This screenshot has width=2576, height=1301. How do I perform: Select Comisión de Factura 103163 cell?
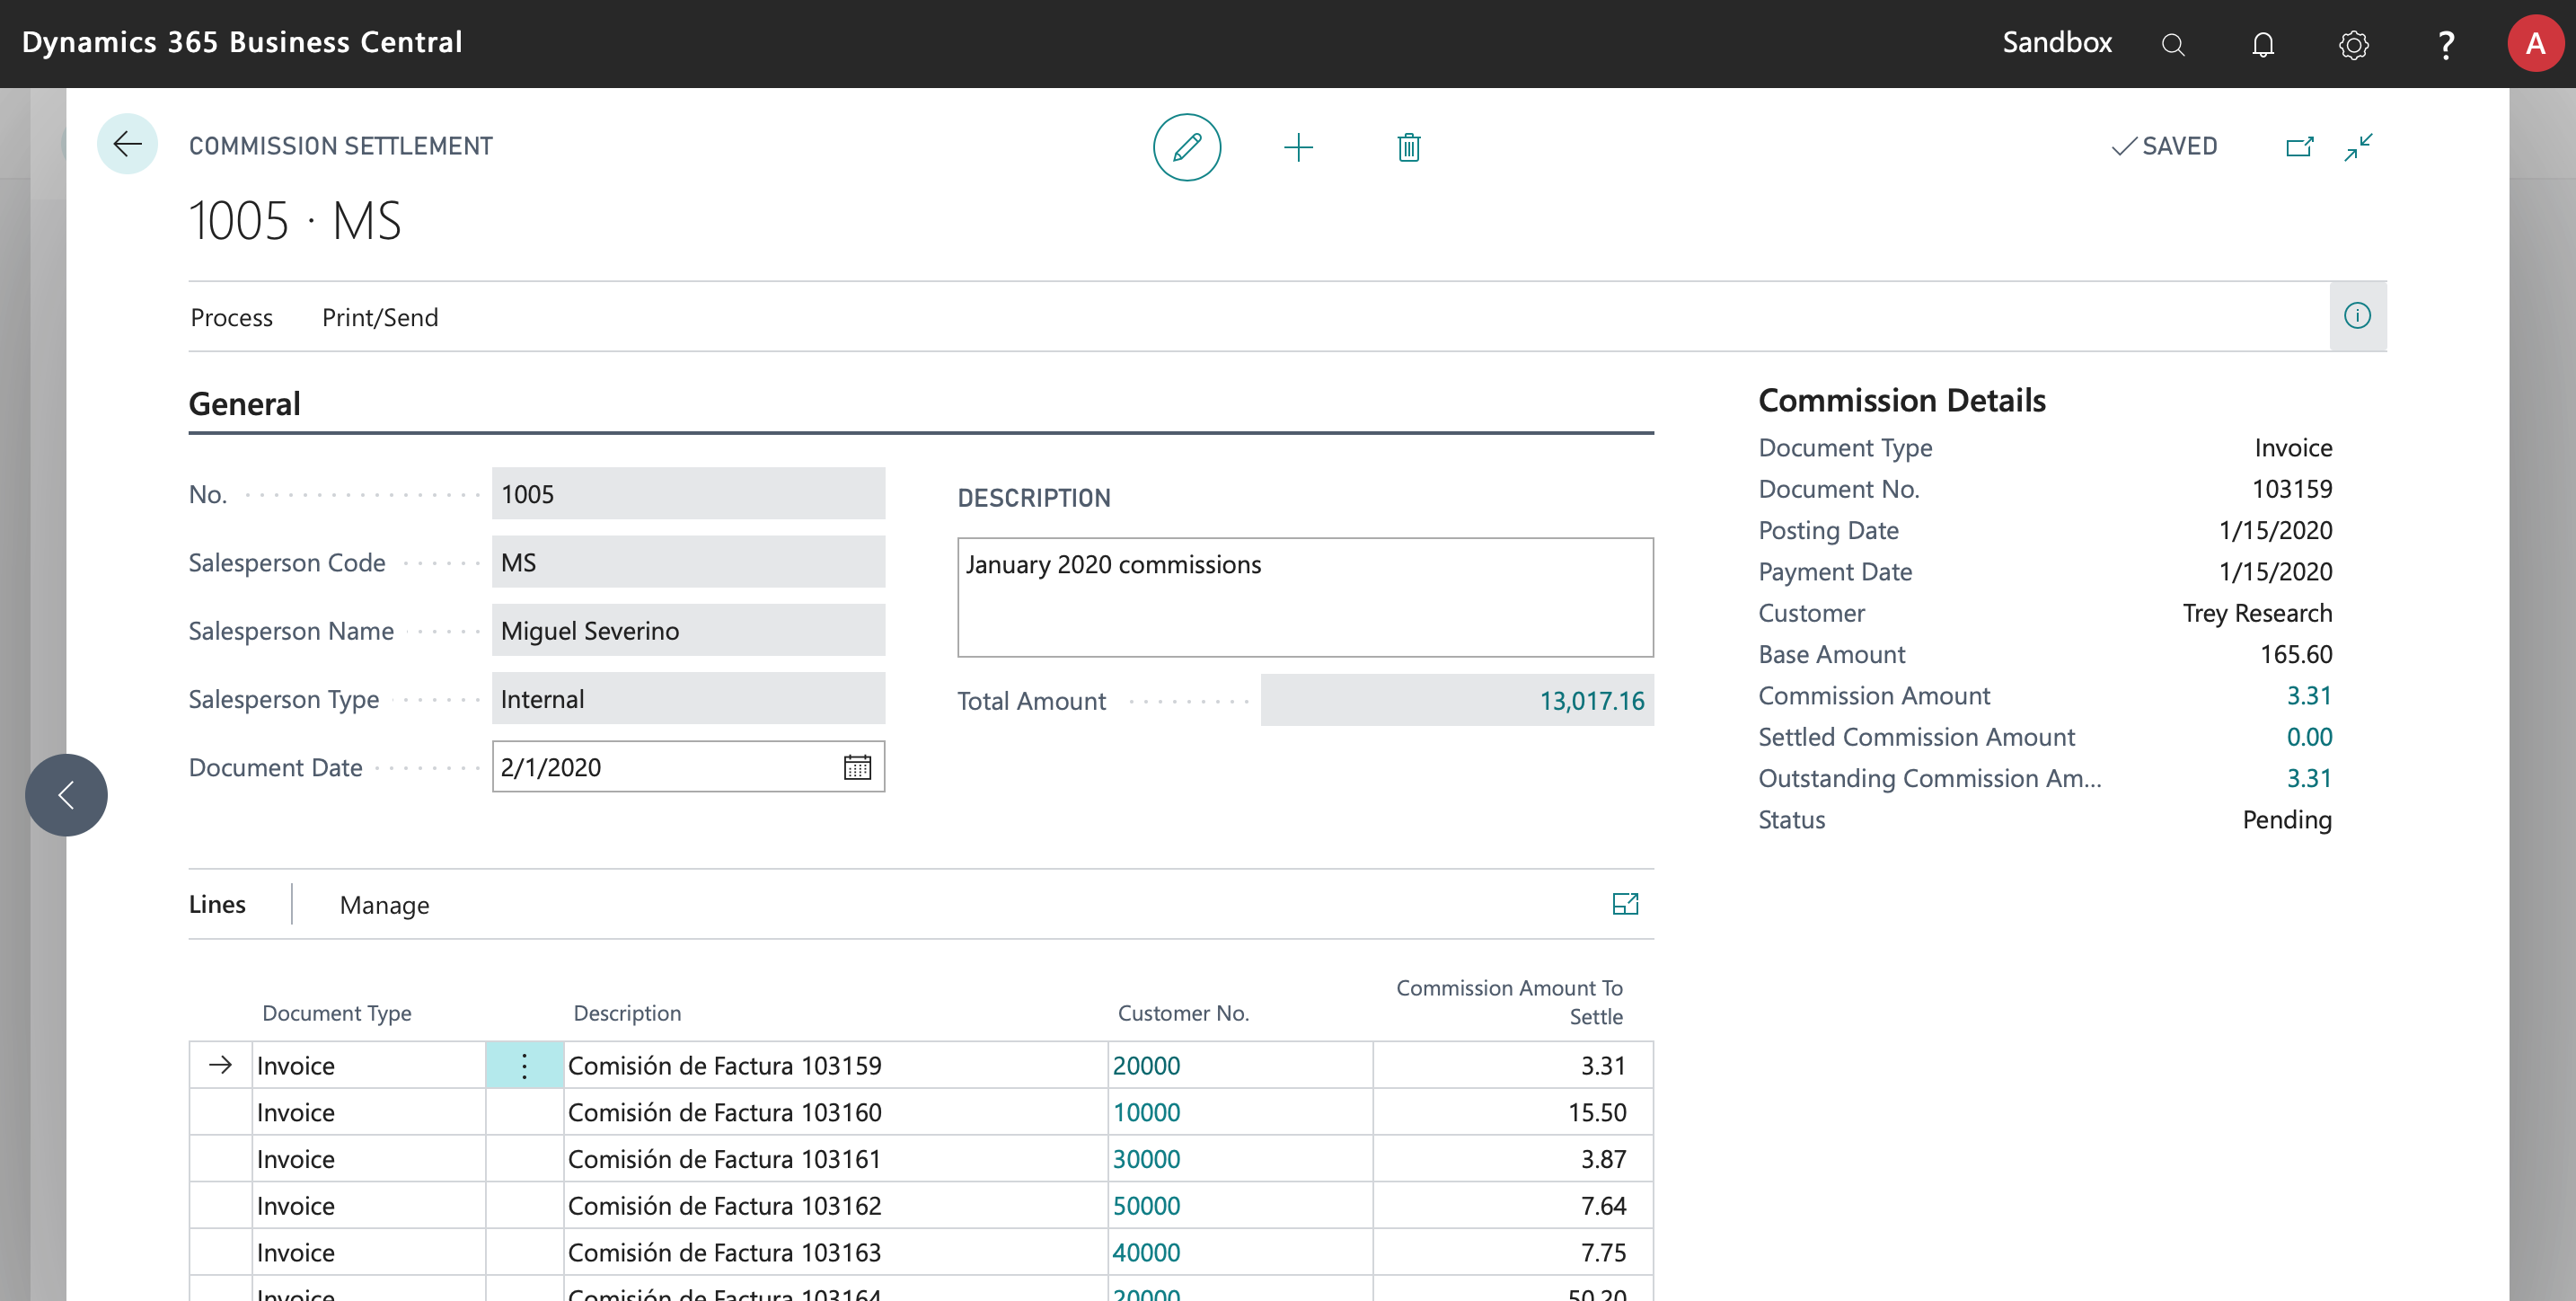point(835,1252)
